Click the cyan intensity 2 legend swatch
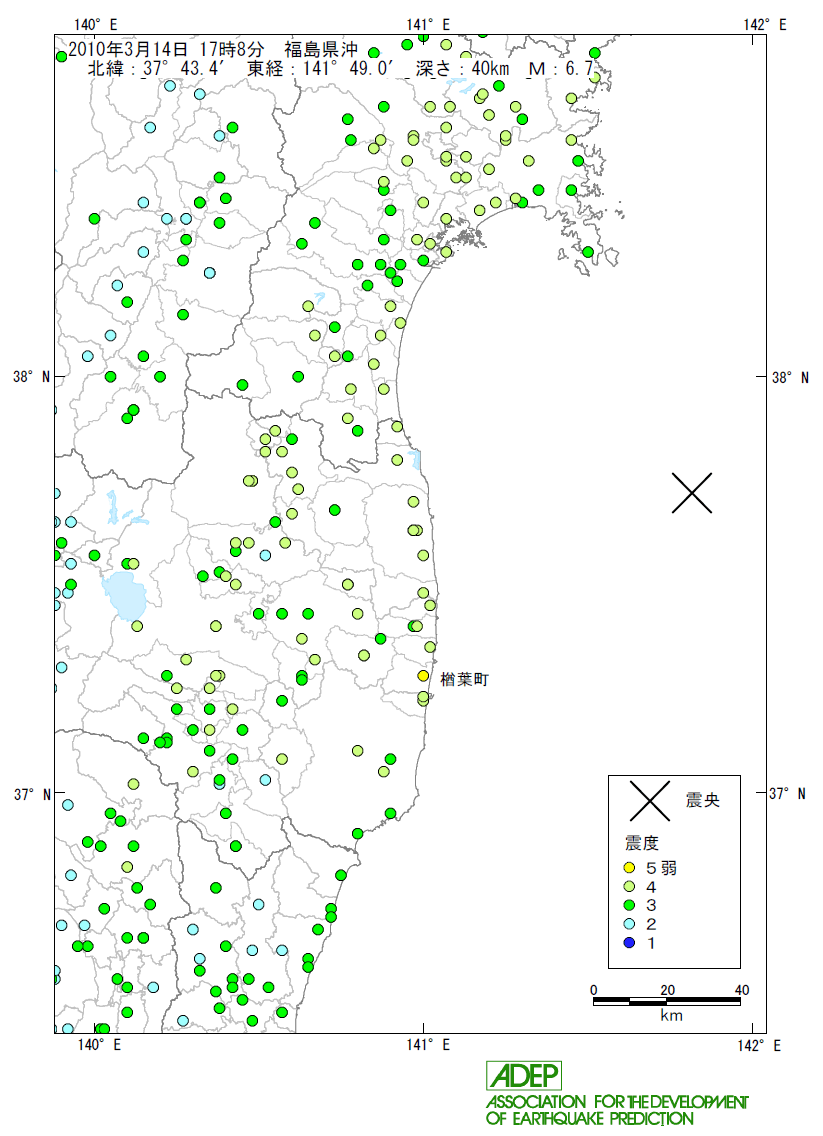Viewport: 823px width, 1136px height. (629, 924)
